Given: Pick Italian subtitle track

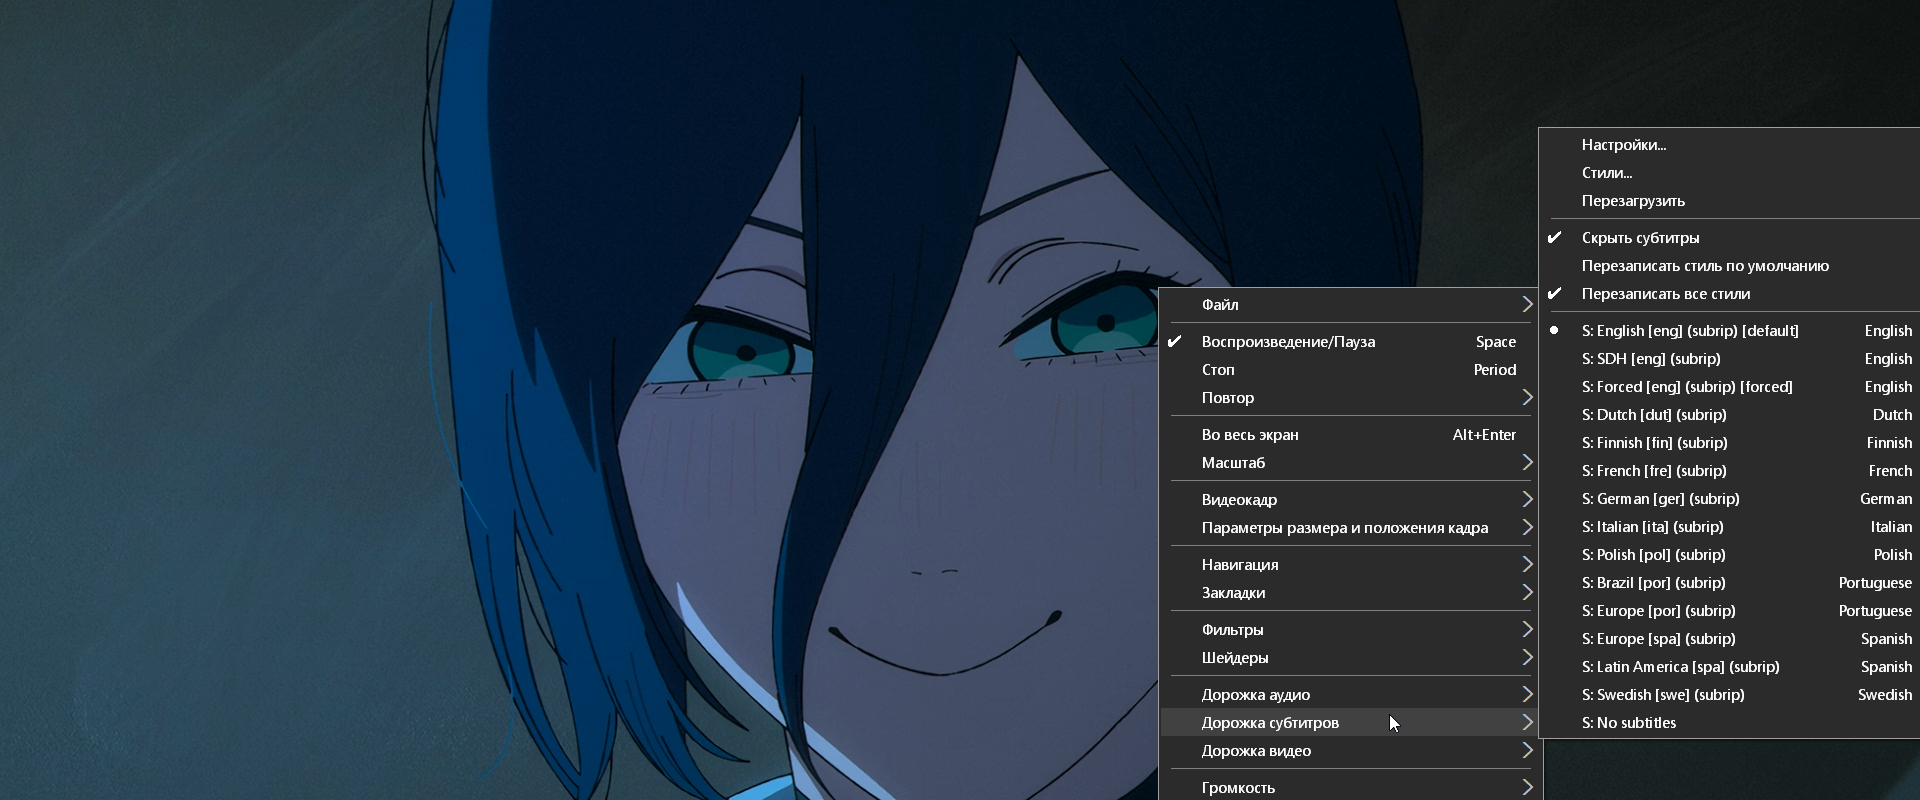Looking at the screenshot, I should tap(1730, 527).
